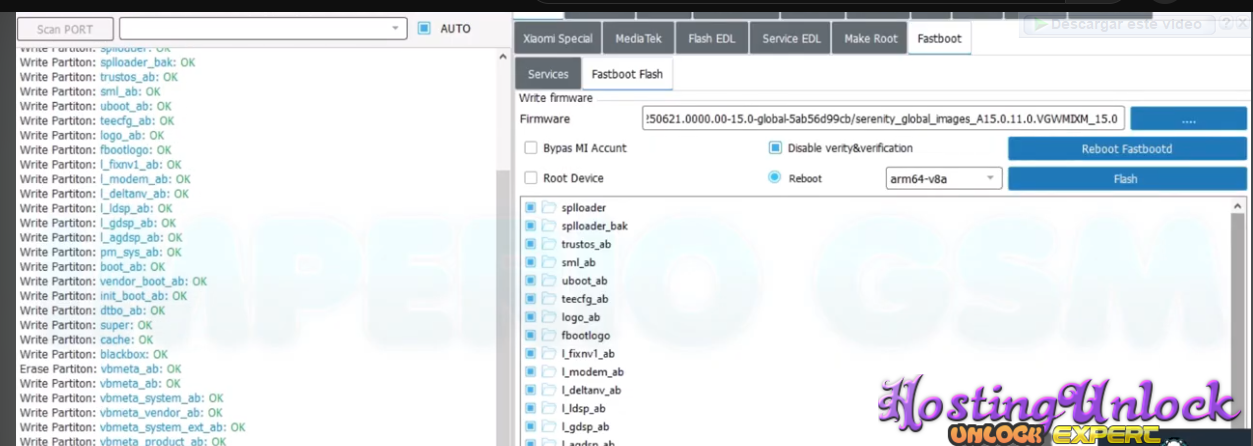This screenshot has width=1253, height=446.
Task: Click the fbootlogo folder icon
Action: (549, 336)
